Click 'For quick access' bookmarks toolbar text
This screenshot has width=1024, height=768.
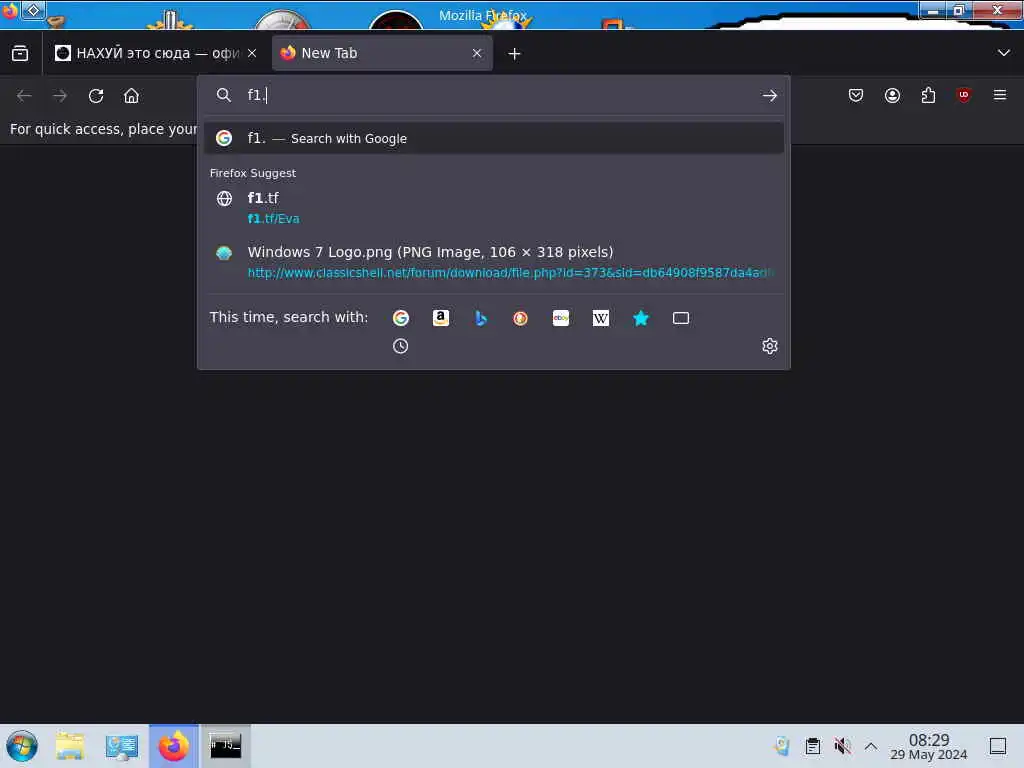point(103,129)
